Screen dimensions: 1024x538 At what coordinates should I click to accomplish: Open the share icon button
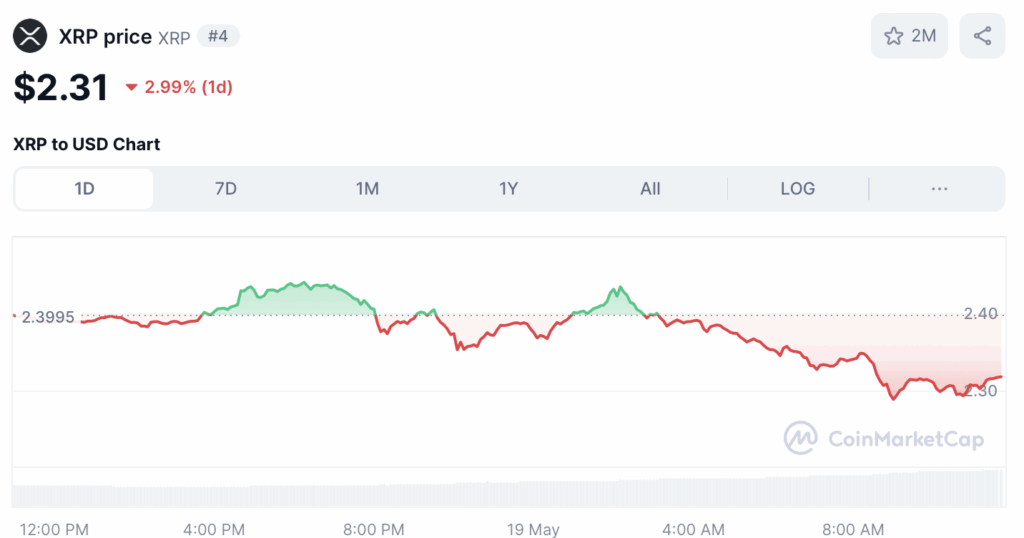click(982, 36)
